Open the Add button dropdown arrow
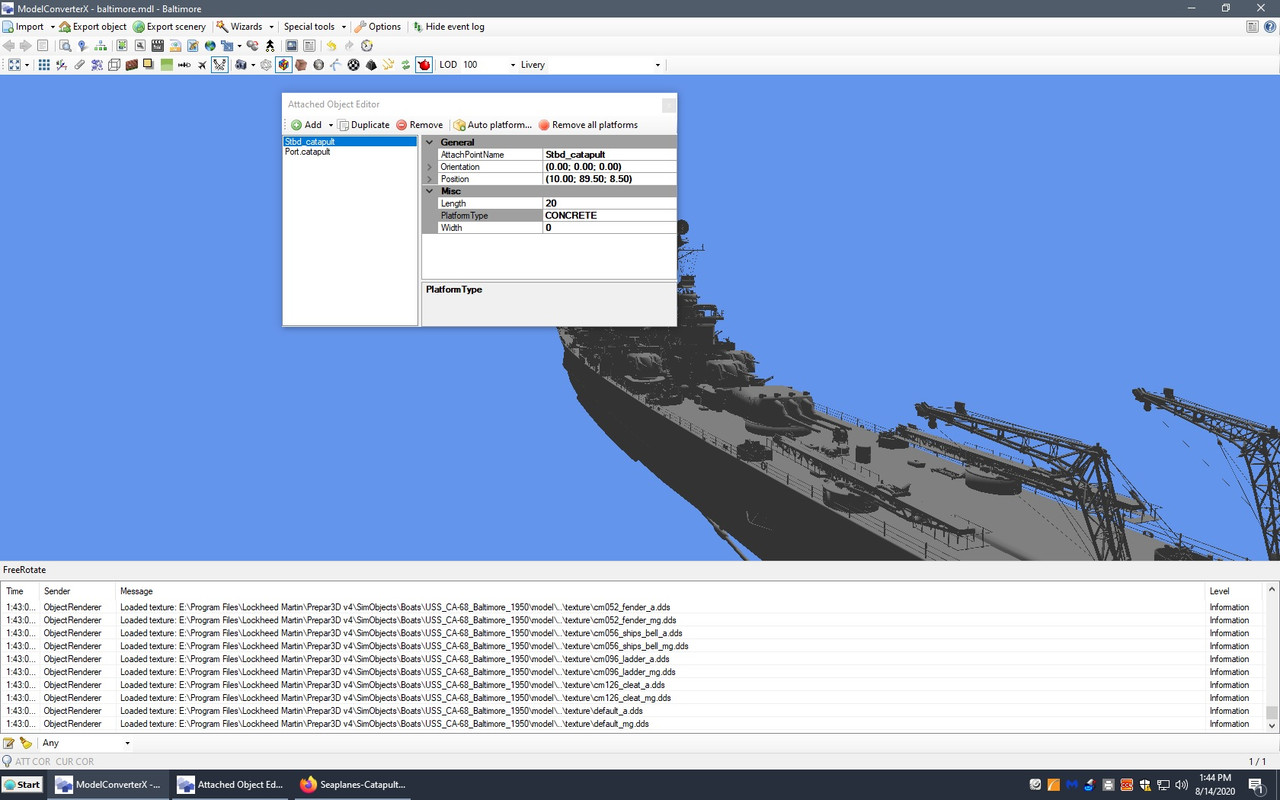The image size is (1280, 800). [331, 125]
